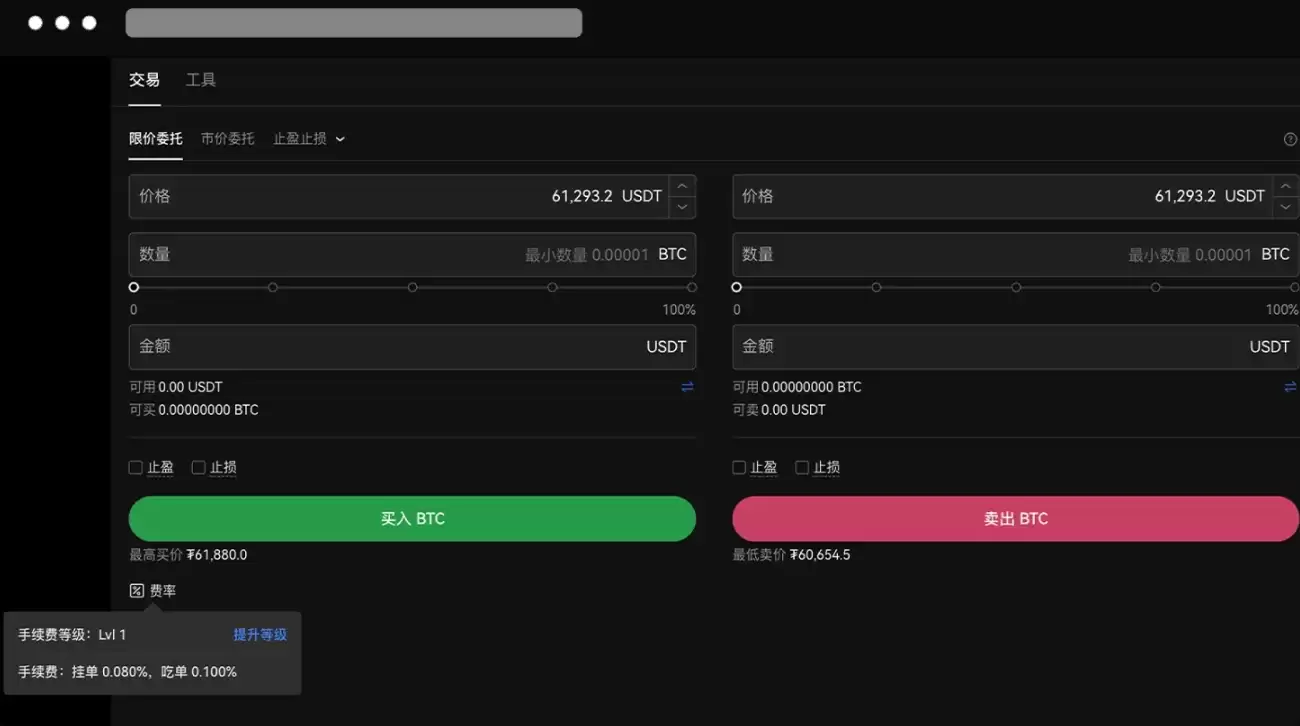Viewport: 1300px width, 726px height.
Task: Click the buy price decrease arrow
Action: [682, 206]
